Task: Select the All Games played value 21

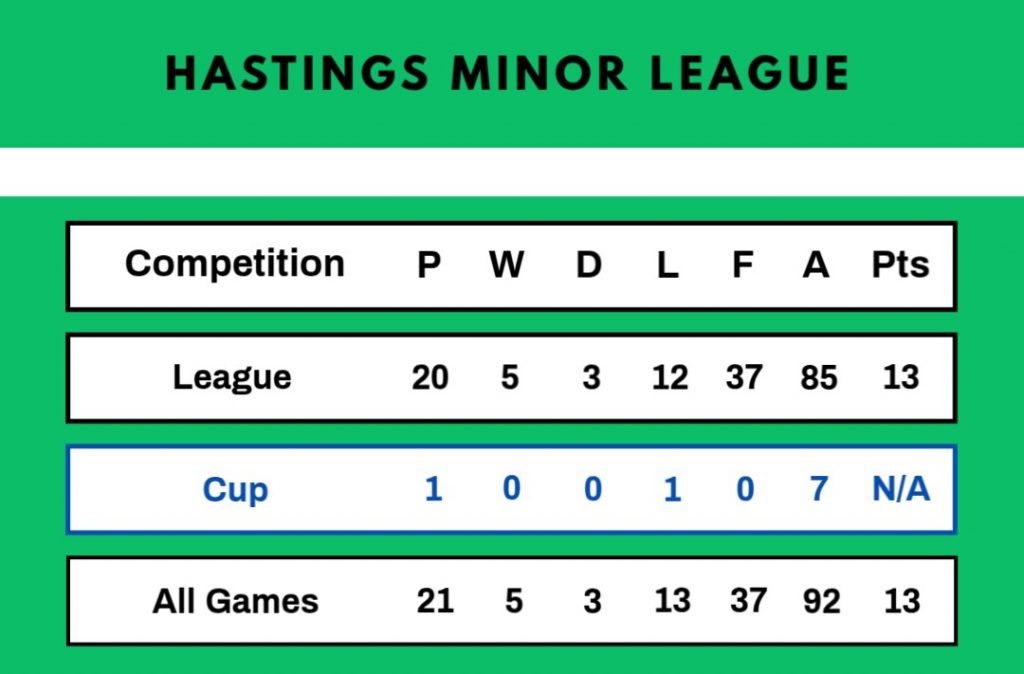Action: pos(434,601)
